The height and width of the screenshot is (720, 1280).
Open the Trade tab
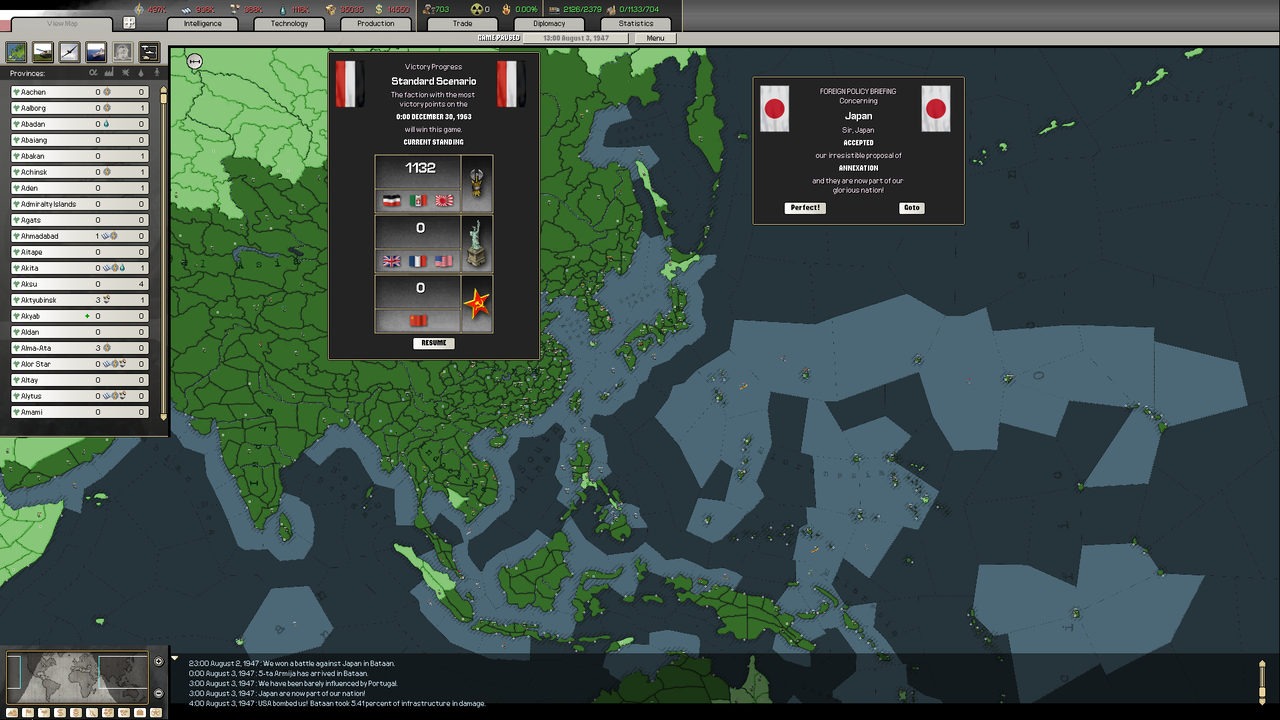coord(462,23)
